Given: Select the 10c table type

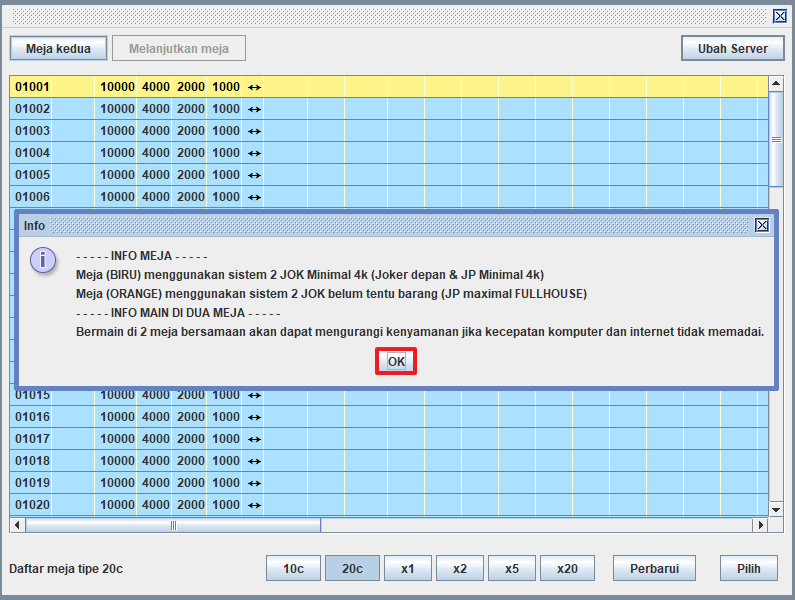Looking at the screenshot, I should (293, 568).
